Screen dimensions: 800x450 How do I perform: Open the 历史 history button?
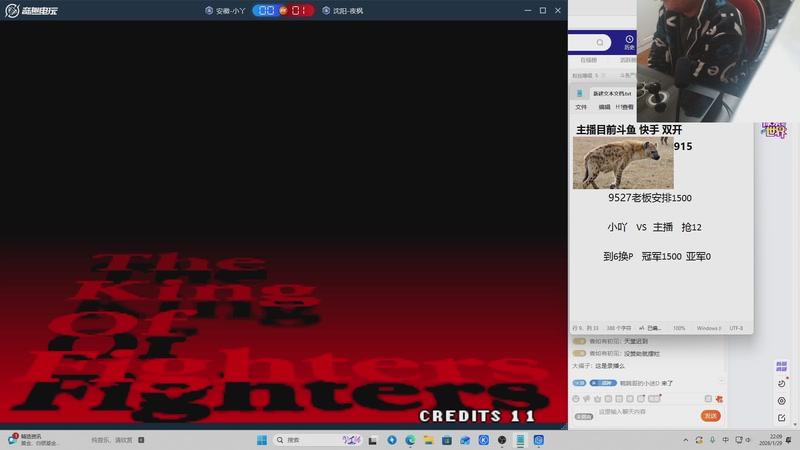pyautogui.click(x=629, y=42)
